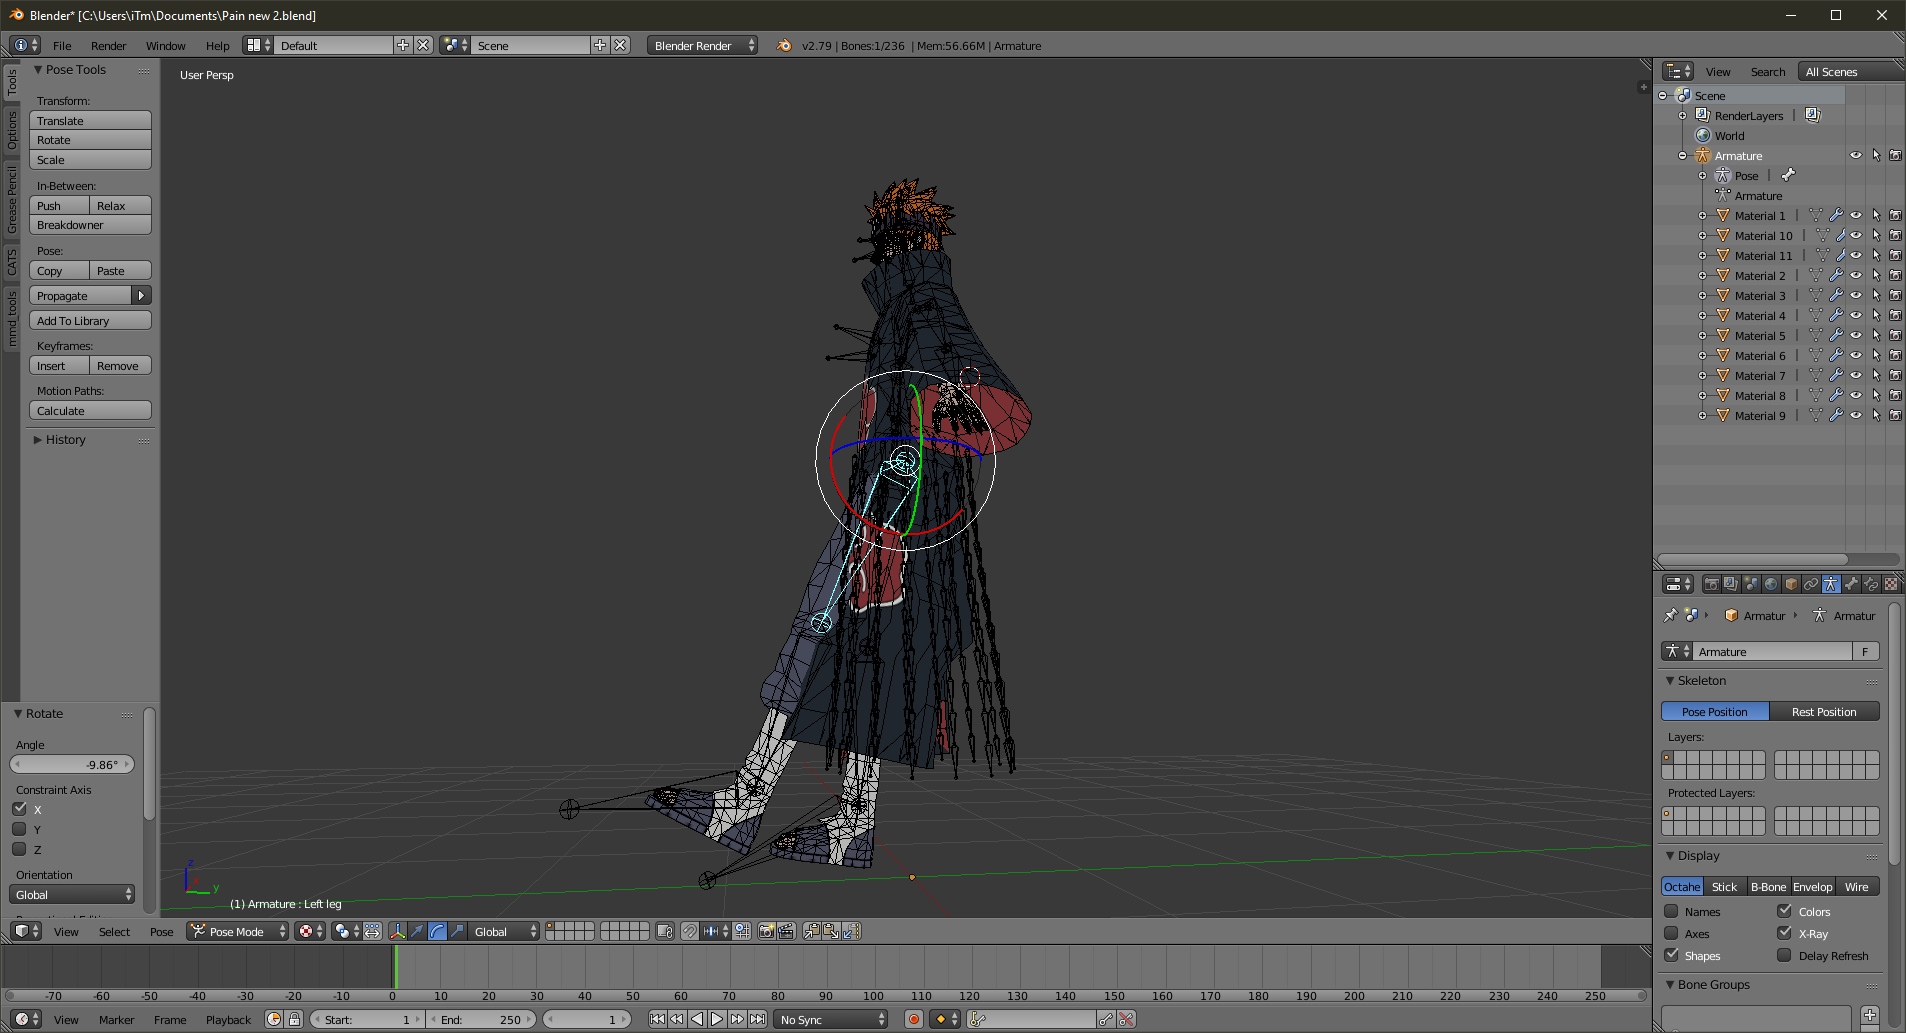Enable the 3D manipulator widget toggle

click(x=397, y=932)
